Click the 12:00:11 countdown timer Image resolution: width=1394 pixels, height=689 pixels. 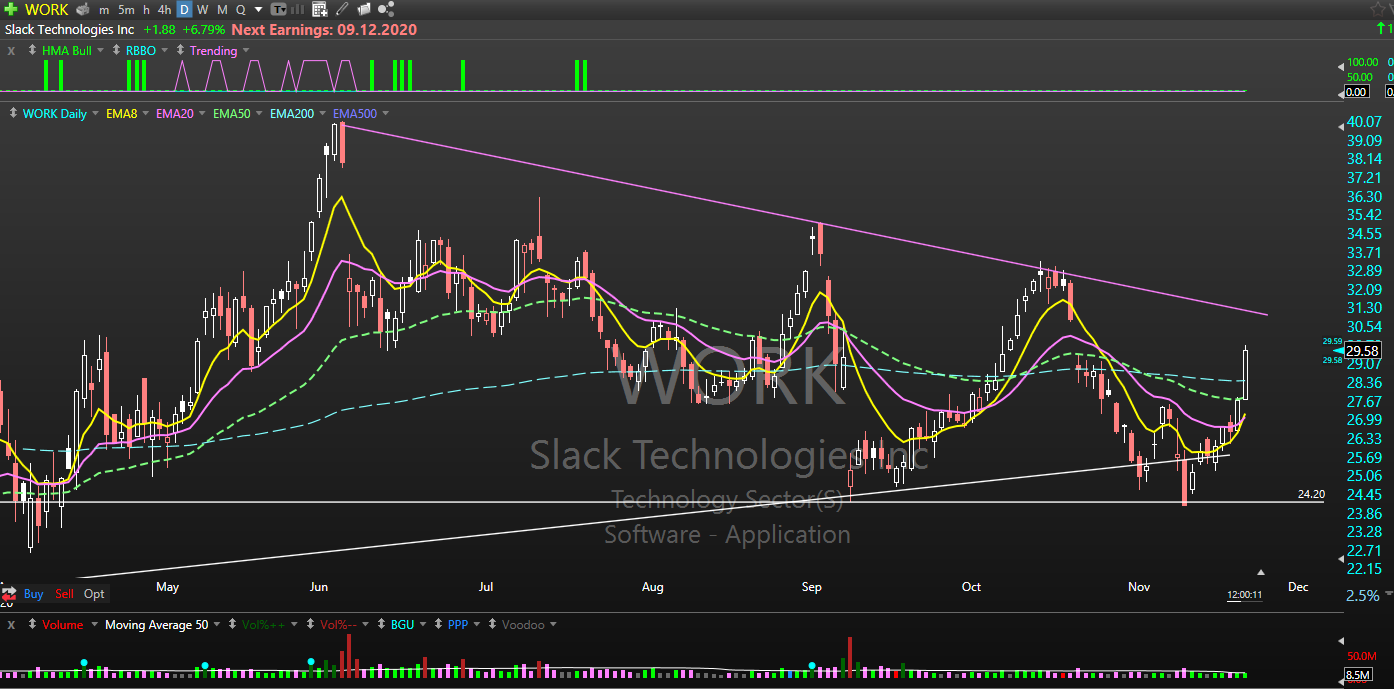(x=1244, y=595)
